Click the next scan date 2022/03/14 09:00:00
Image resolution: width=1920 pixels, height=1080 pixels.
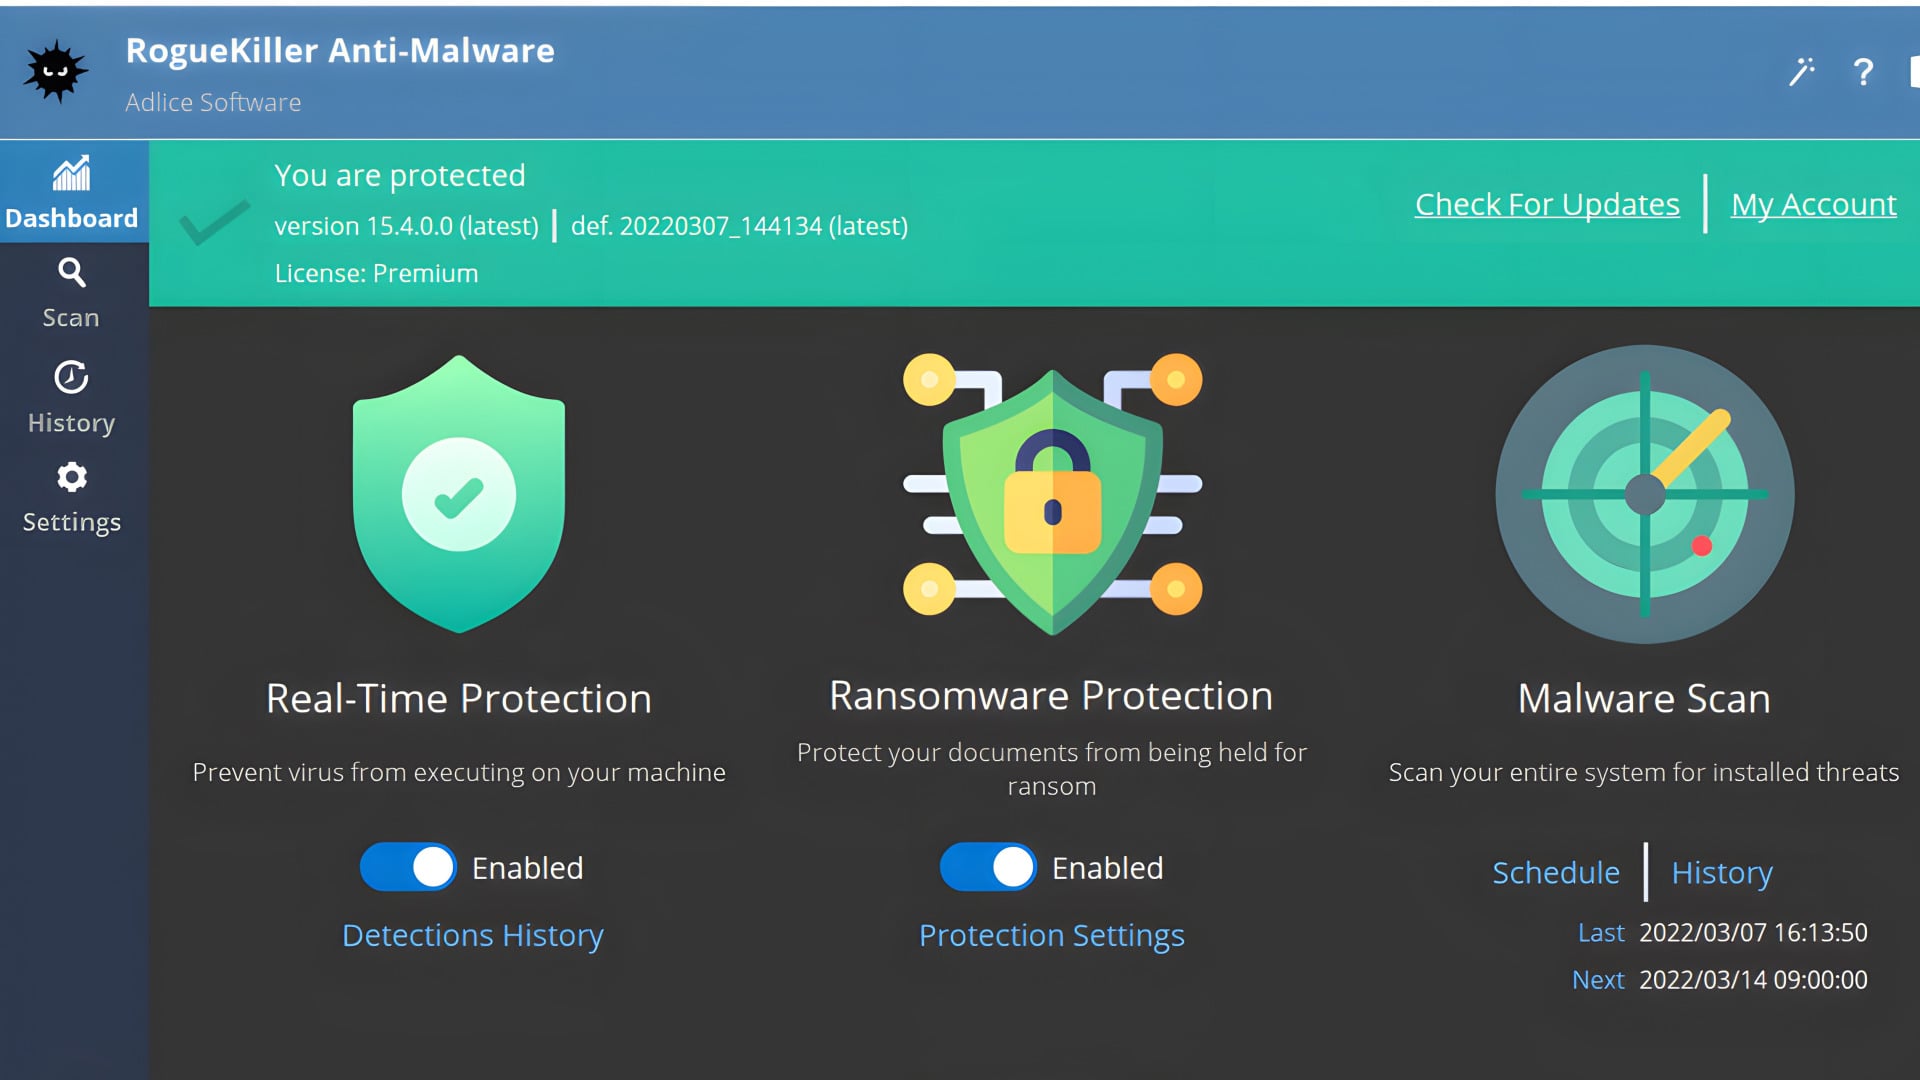tap(1753, 979)
